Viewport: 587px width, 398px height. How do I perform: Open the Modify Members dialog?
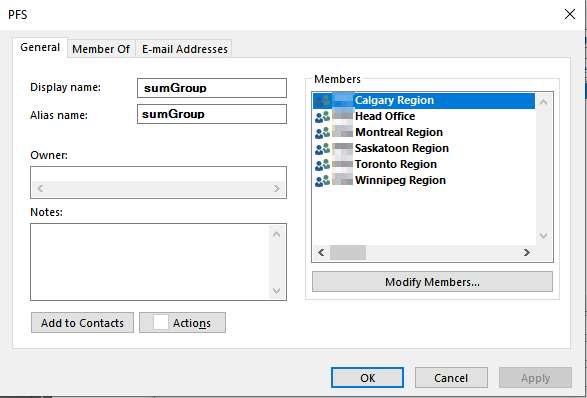[x=432, y=282]
